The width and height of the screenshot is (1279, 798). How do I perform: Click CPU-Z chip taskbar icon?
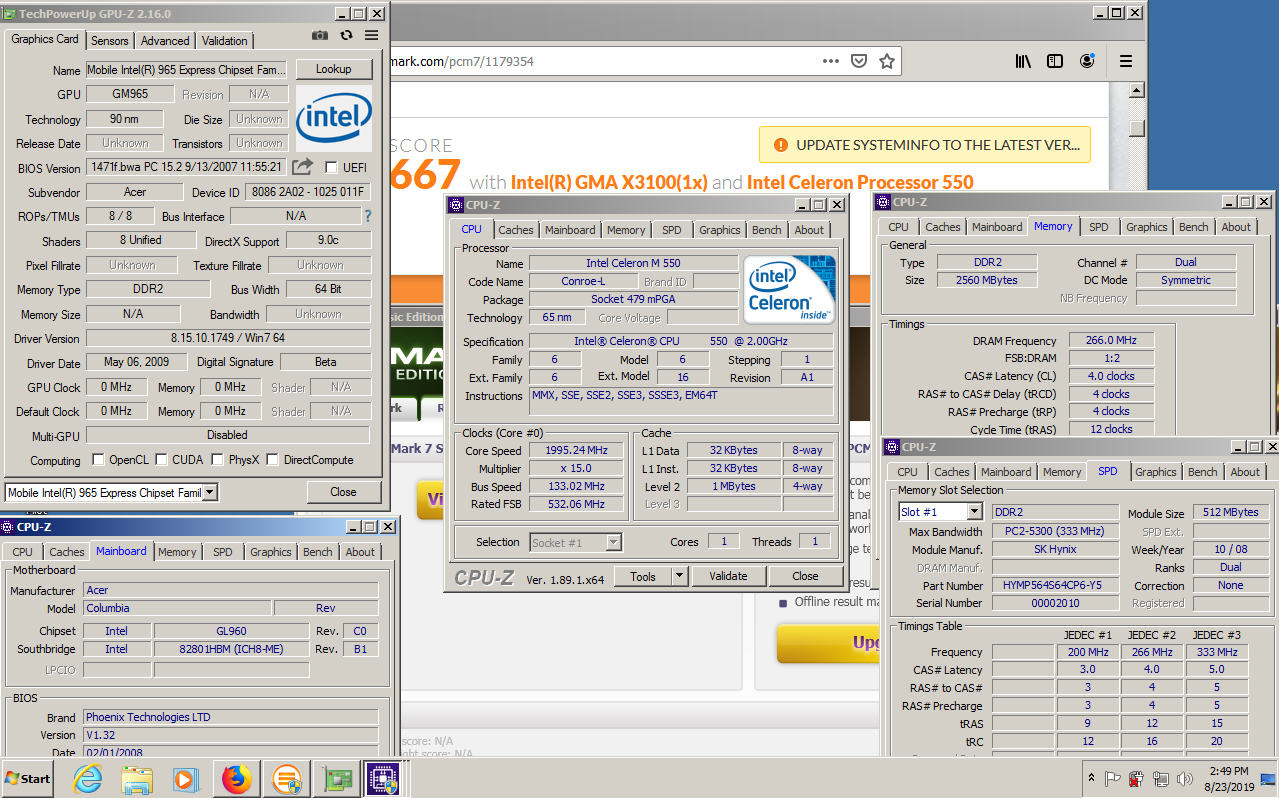[x=383, y=778]
